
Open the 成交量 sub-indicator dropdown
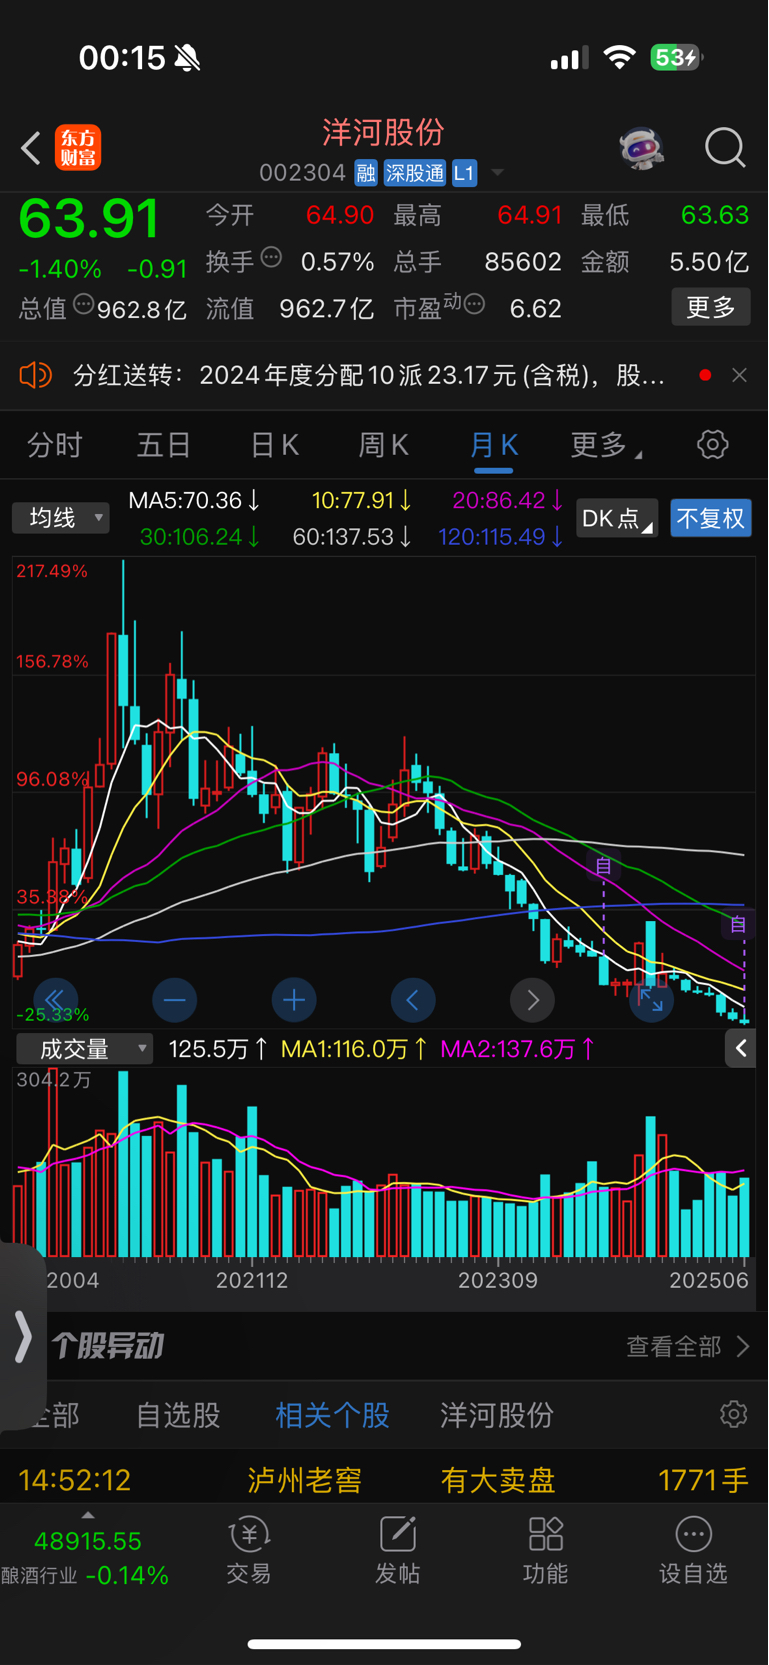(x=85, y=1048)
